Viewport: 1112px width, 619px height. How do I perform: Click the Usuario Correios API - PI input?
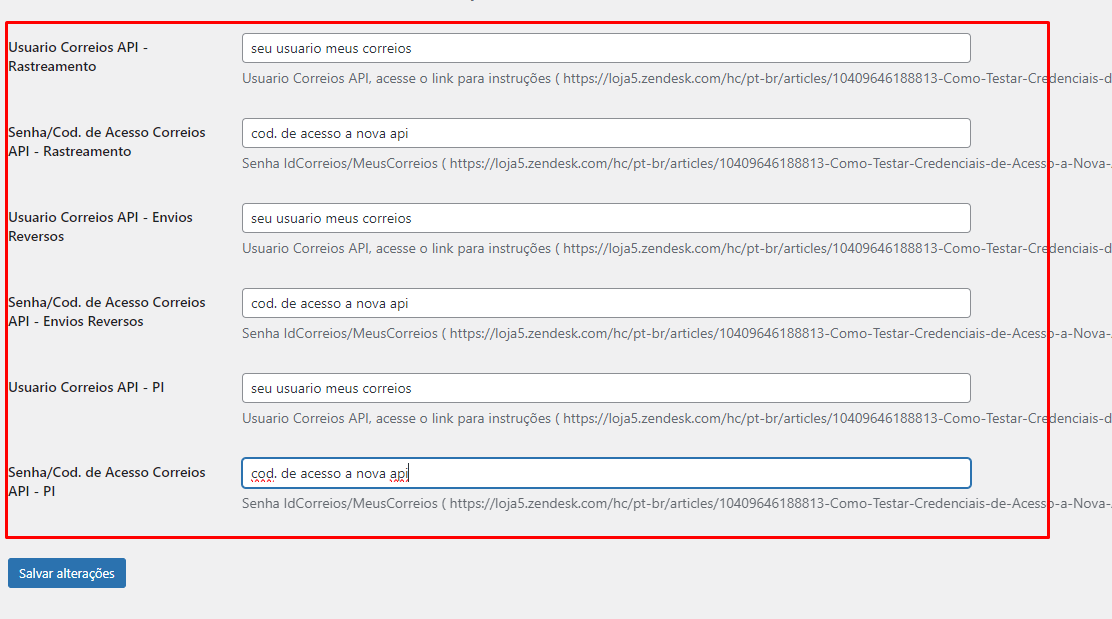point(606,389)
